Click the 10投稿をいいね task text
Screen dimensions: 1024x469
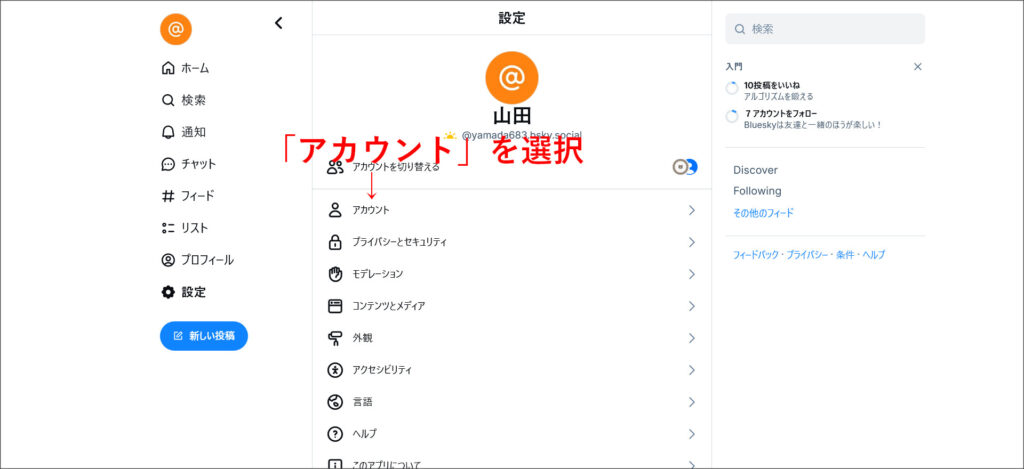(772, 85)
